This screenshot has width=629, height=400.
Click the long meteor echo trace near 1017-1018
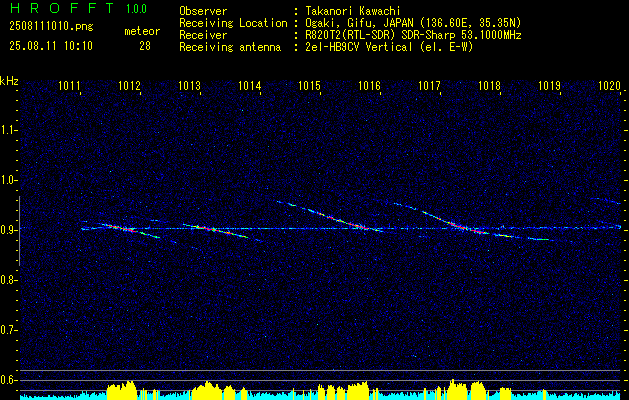tap(473, 223)
